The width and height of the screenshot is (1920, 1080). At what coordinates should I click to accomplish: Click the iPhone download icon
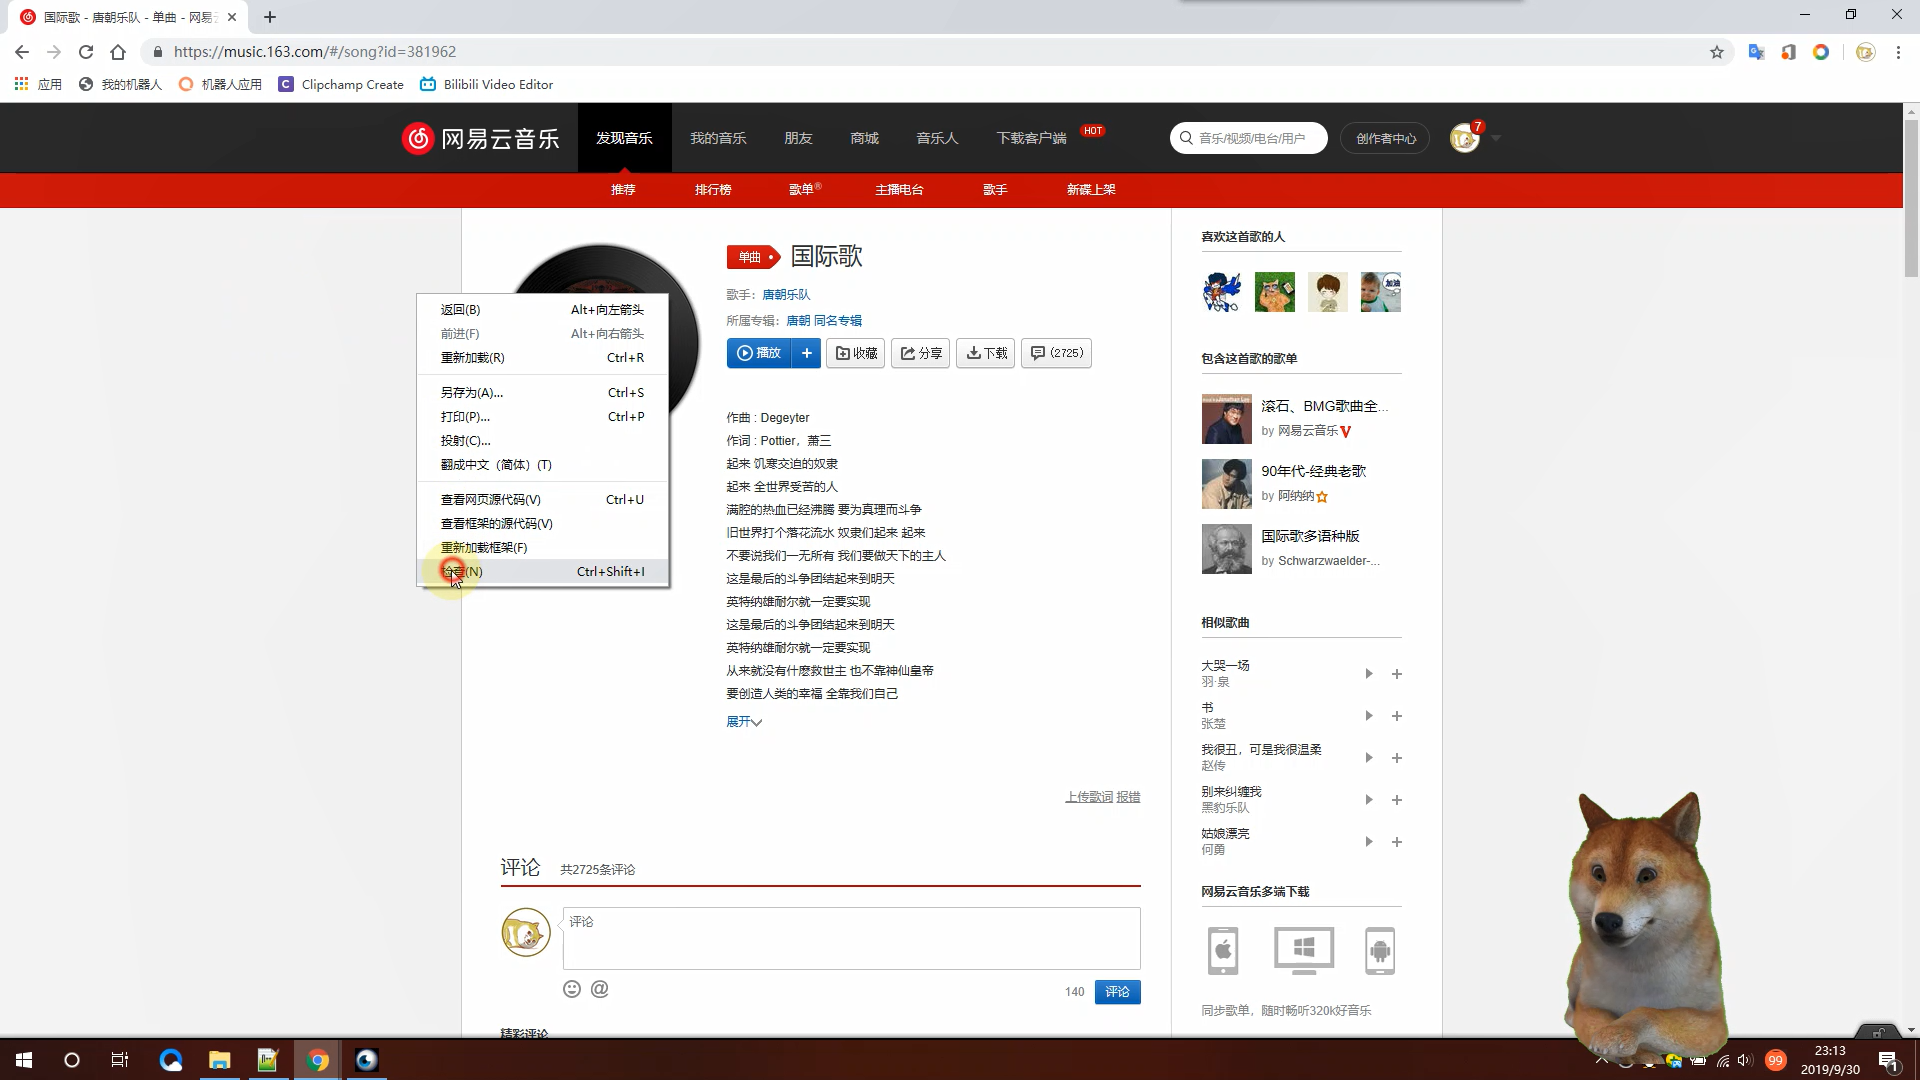click(1223, 950)
